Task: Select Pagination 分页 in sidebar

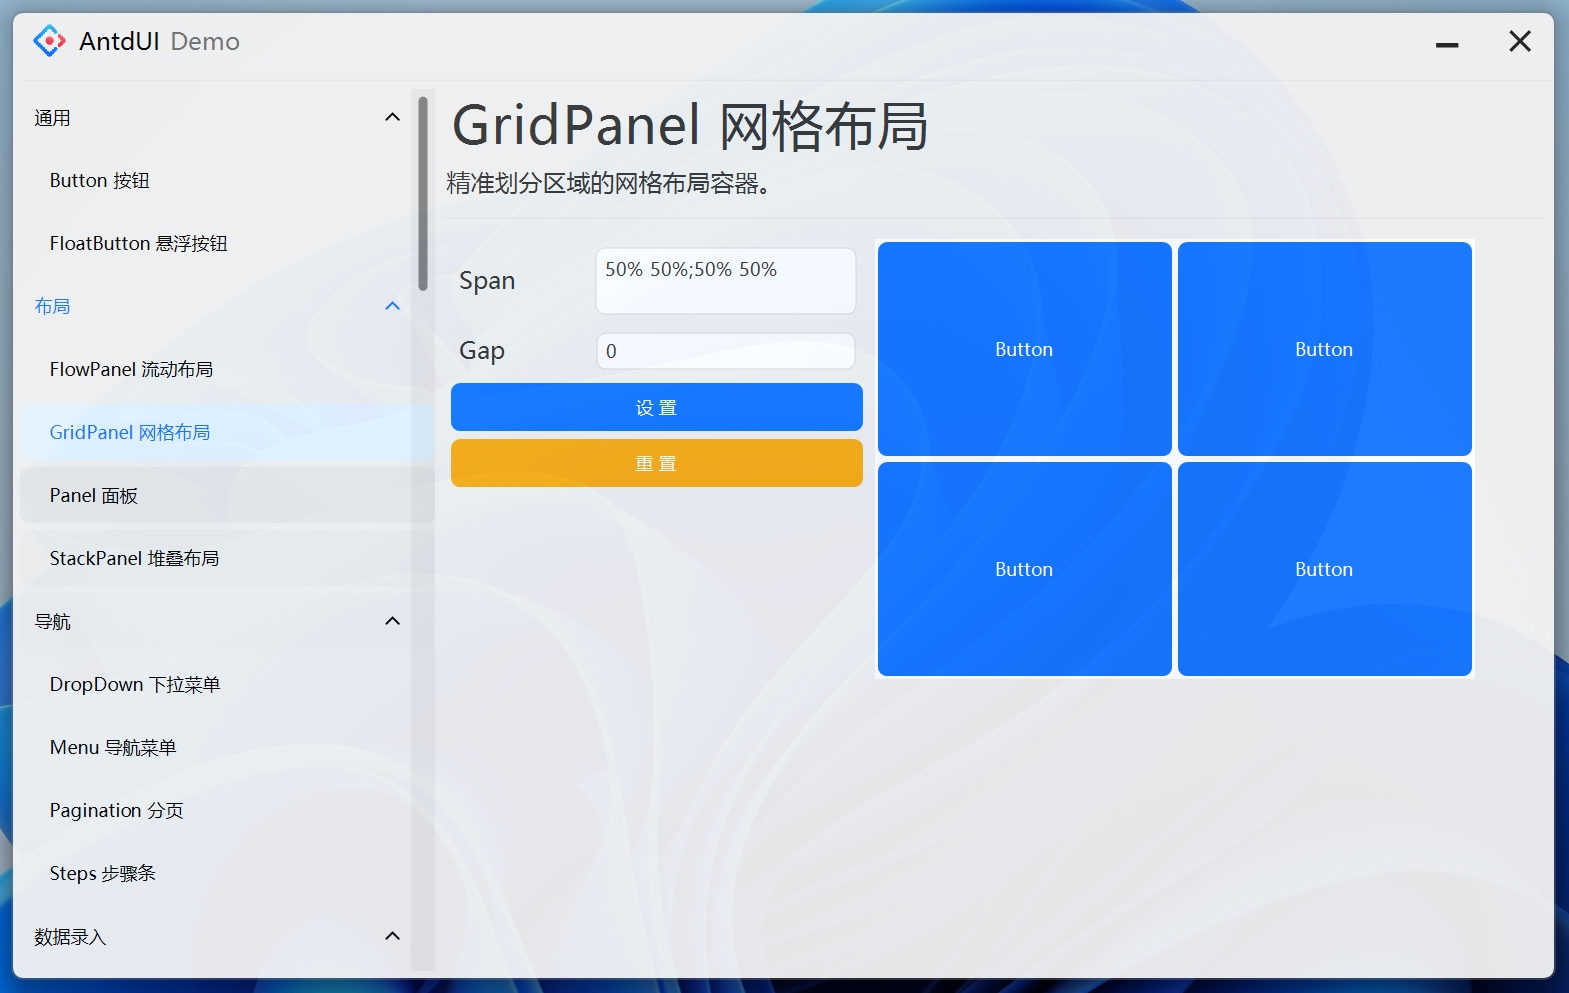Action: click(117, 811)
